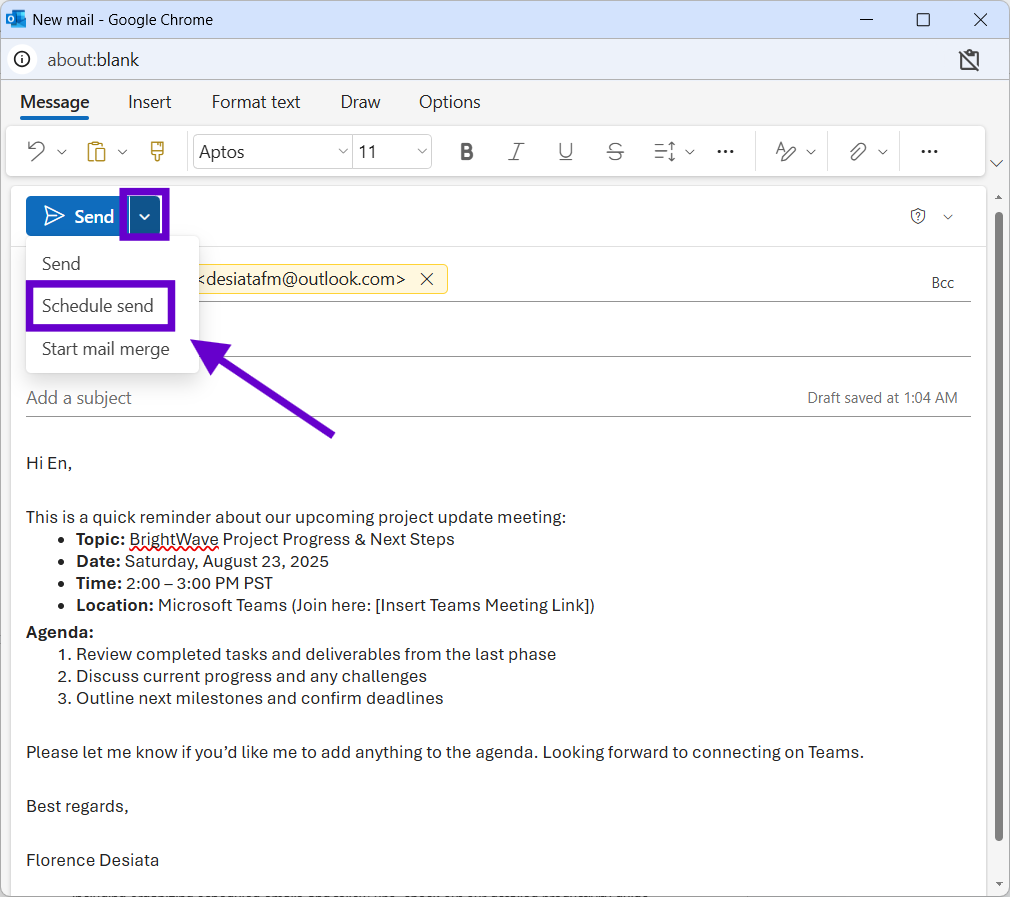Open the Draw tab
The height and width of the screenshot is (897, 1010).
click(x=360, y=102)
